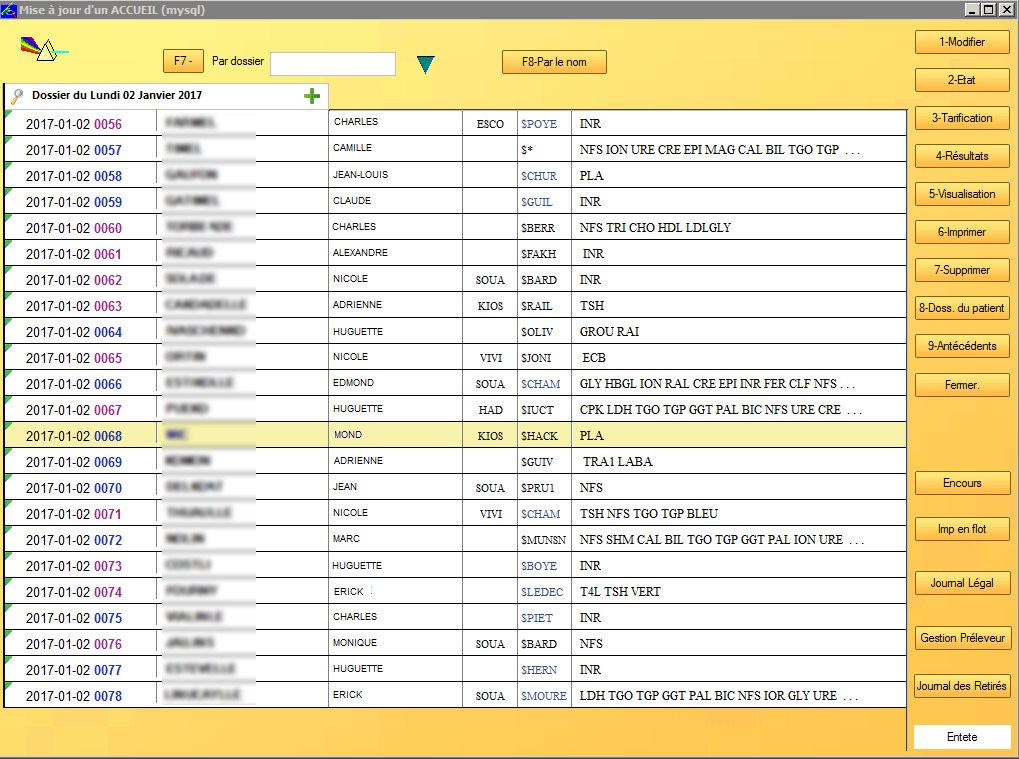Click the green plus add-dossier icon

(x=312, y=96)
